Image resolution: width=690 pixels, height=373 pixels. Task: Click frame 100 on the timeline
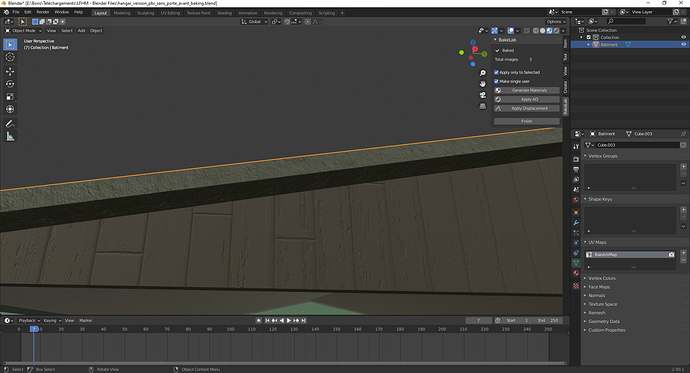230,329
